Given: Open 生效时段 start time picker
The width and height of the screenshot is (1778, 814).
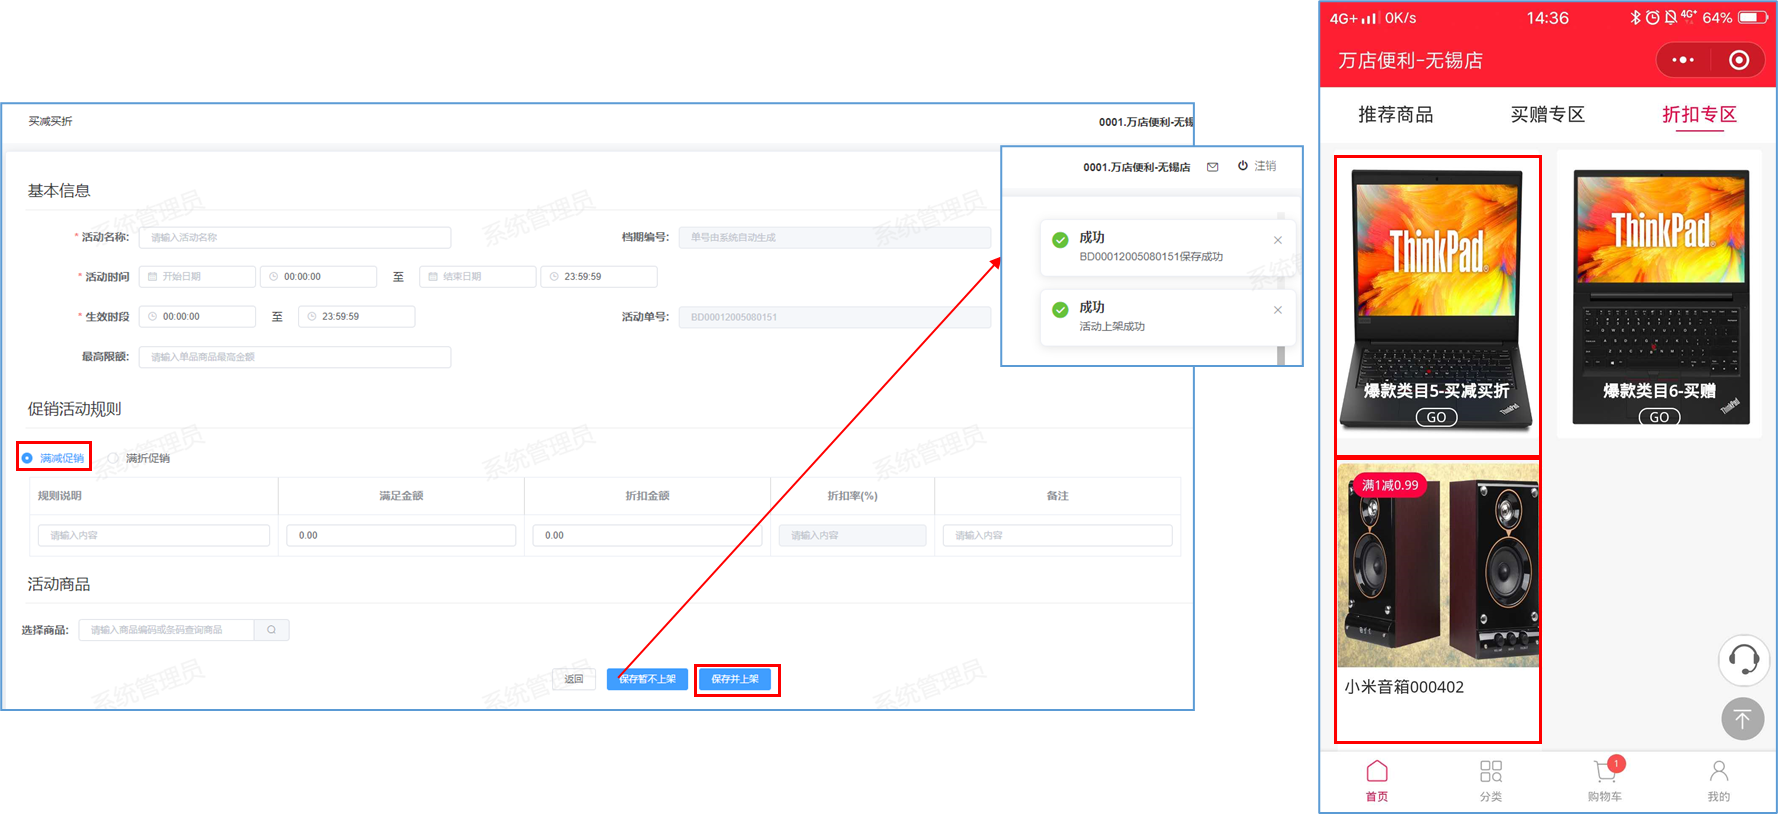Looking at the screenshot, I should [197, 317].
